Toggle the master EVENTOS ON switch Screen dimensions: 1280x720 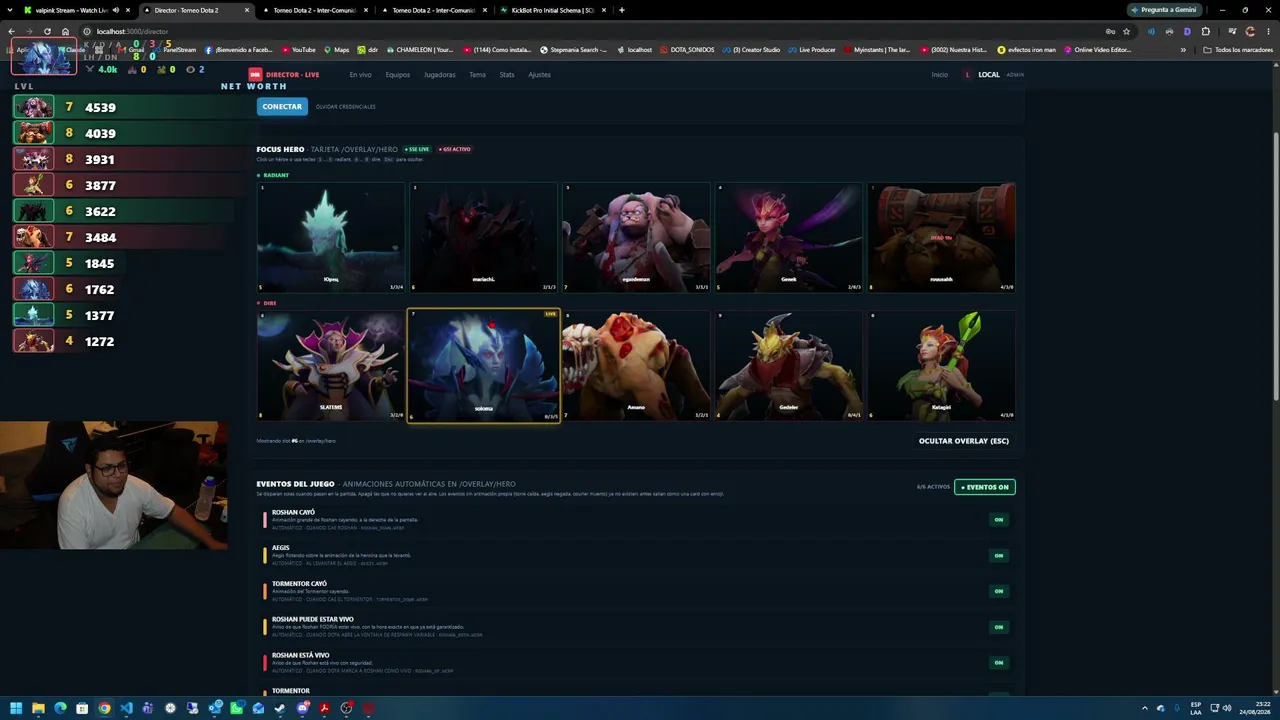(x=985, y=487)
